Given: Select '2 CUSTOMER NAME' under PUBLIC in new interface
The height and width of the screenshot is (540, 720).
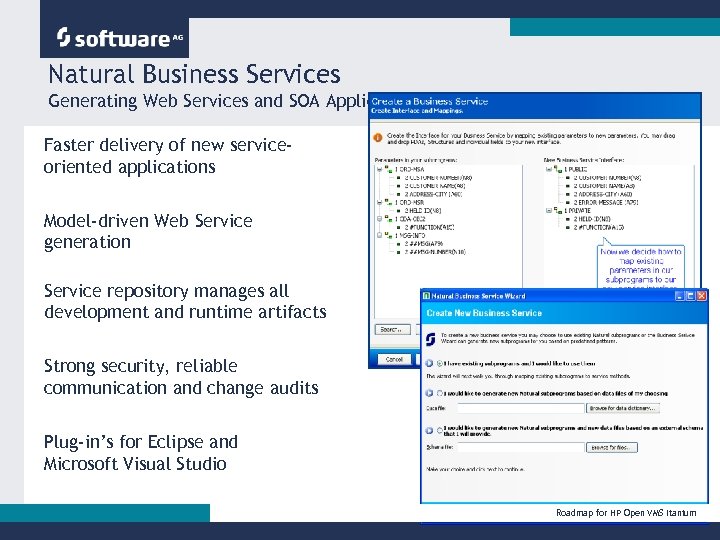Looking at the screenshot, I should point(604,186).
